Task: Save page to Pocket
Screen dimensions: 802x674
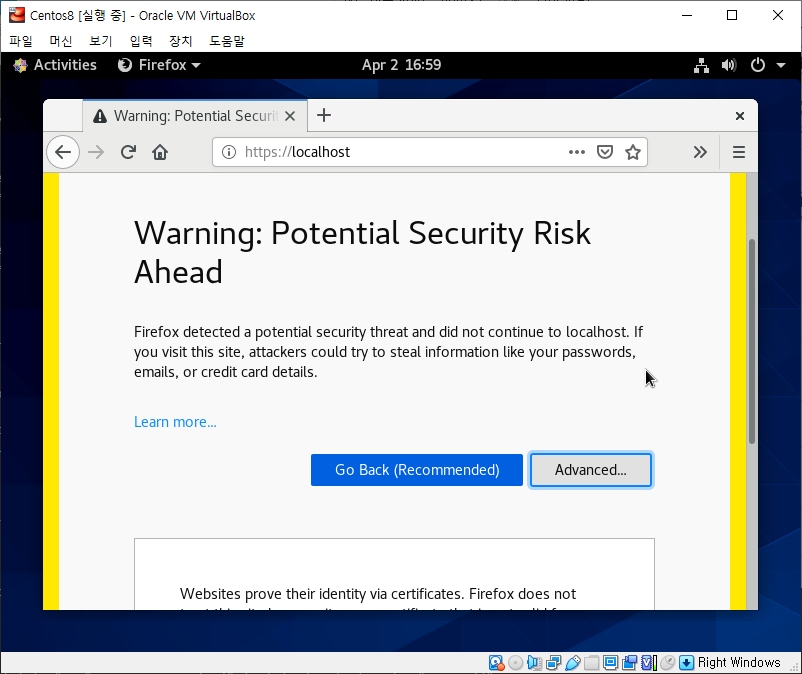Action: pos(605,152)
